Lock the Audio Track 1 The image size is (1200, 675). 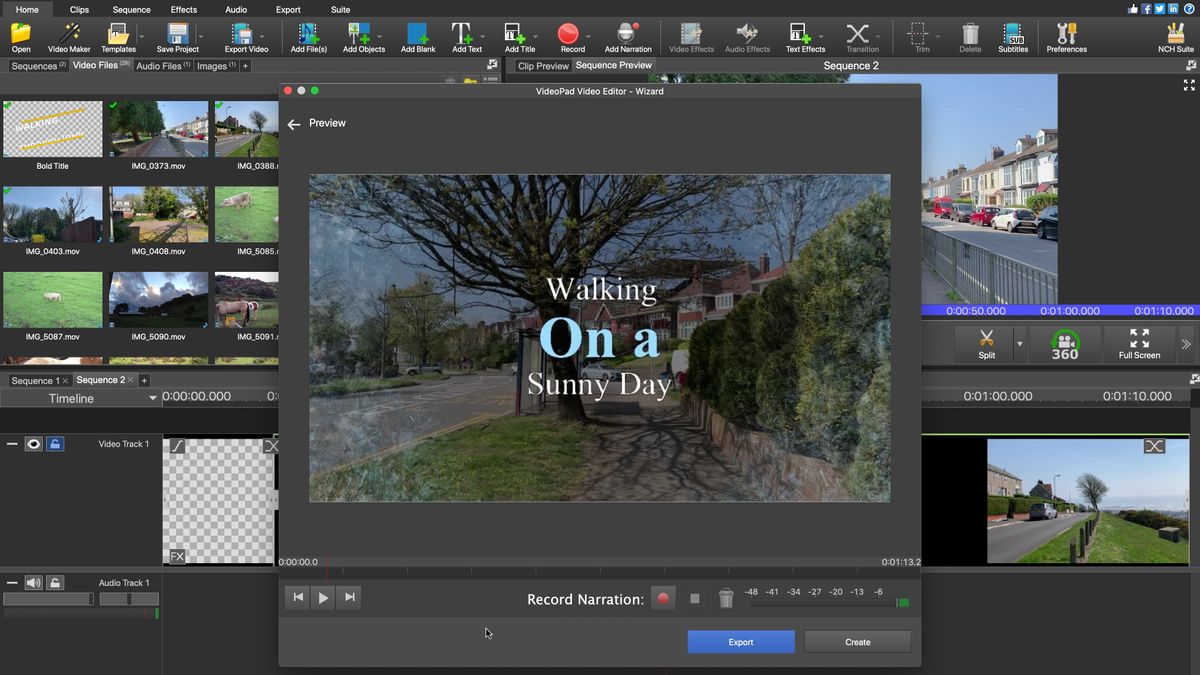point(55,582)
